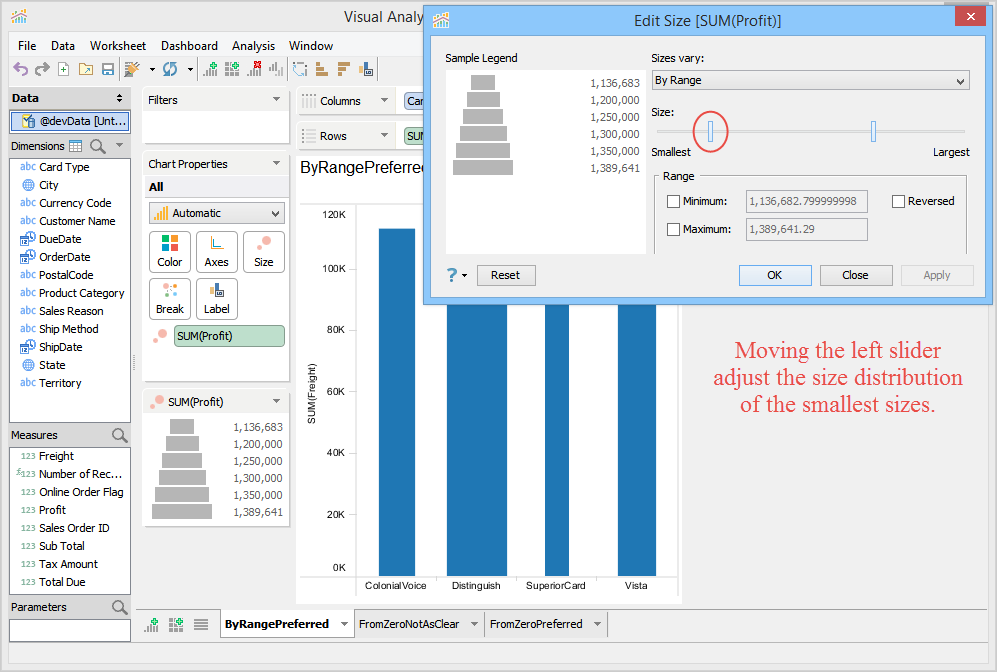Toggle the Data pane up-down arrows
This screenshot has height=672, width=997.
click(x=119, y=98)
